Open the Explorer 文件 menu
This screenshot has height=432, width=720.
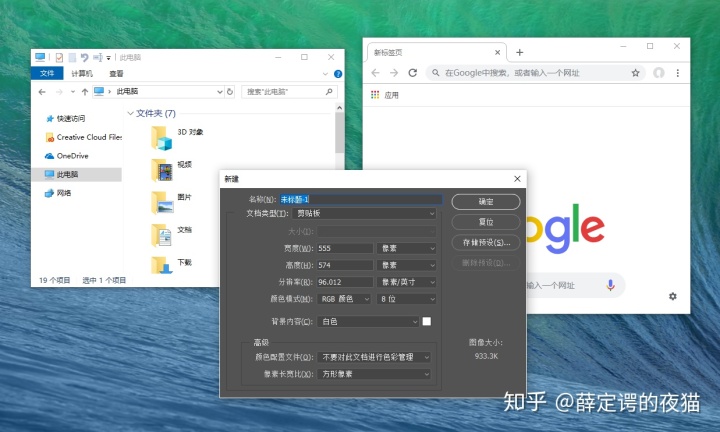[47, 73]
